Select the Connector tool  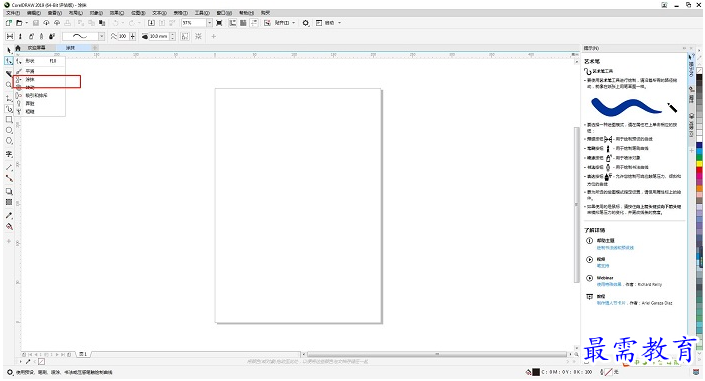point(9,178)
